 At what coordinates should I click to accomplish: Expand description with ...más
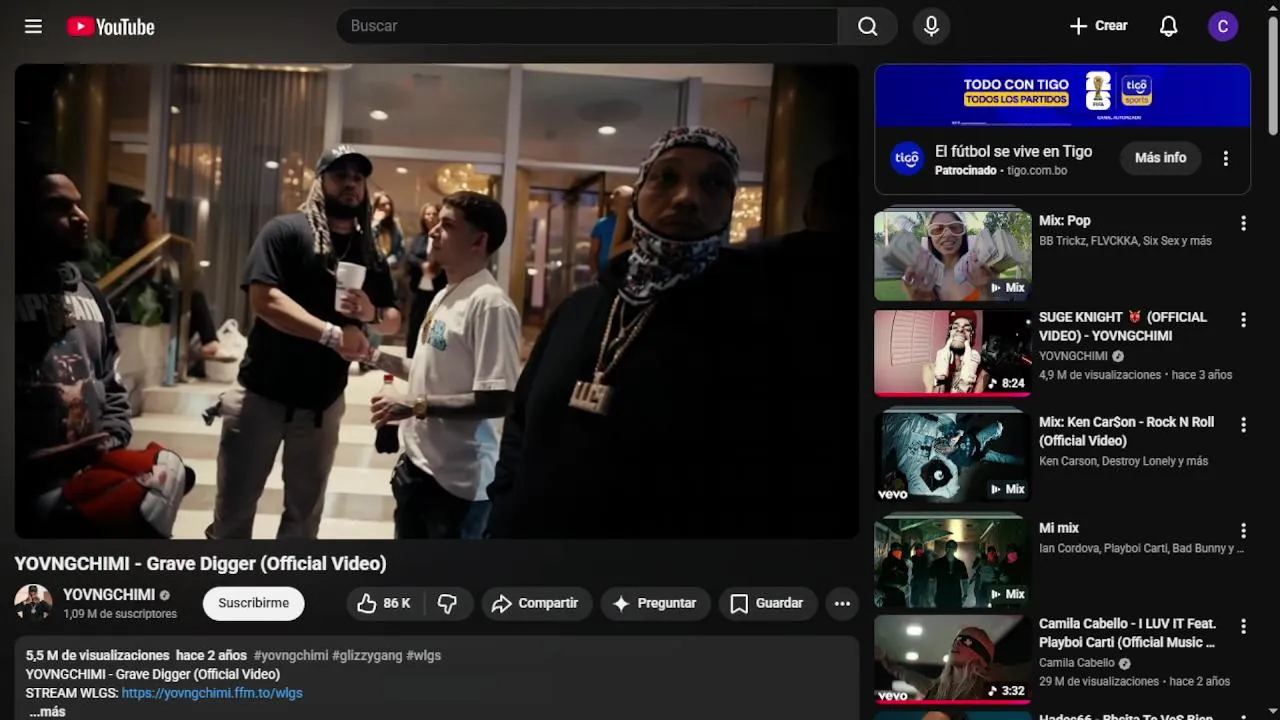point(47,711)
